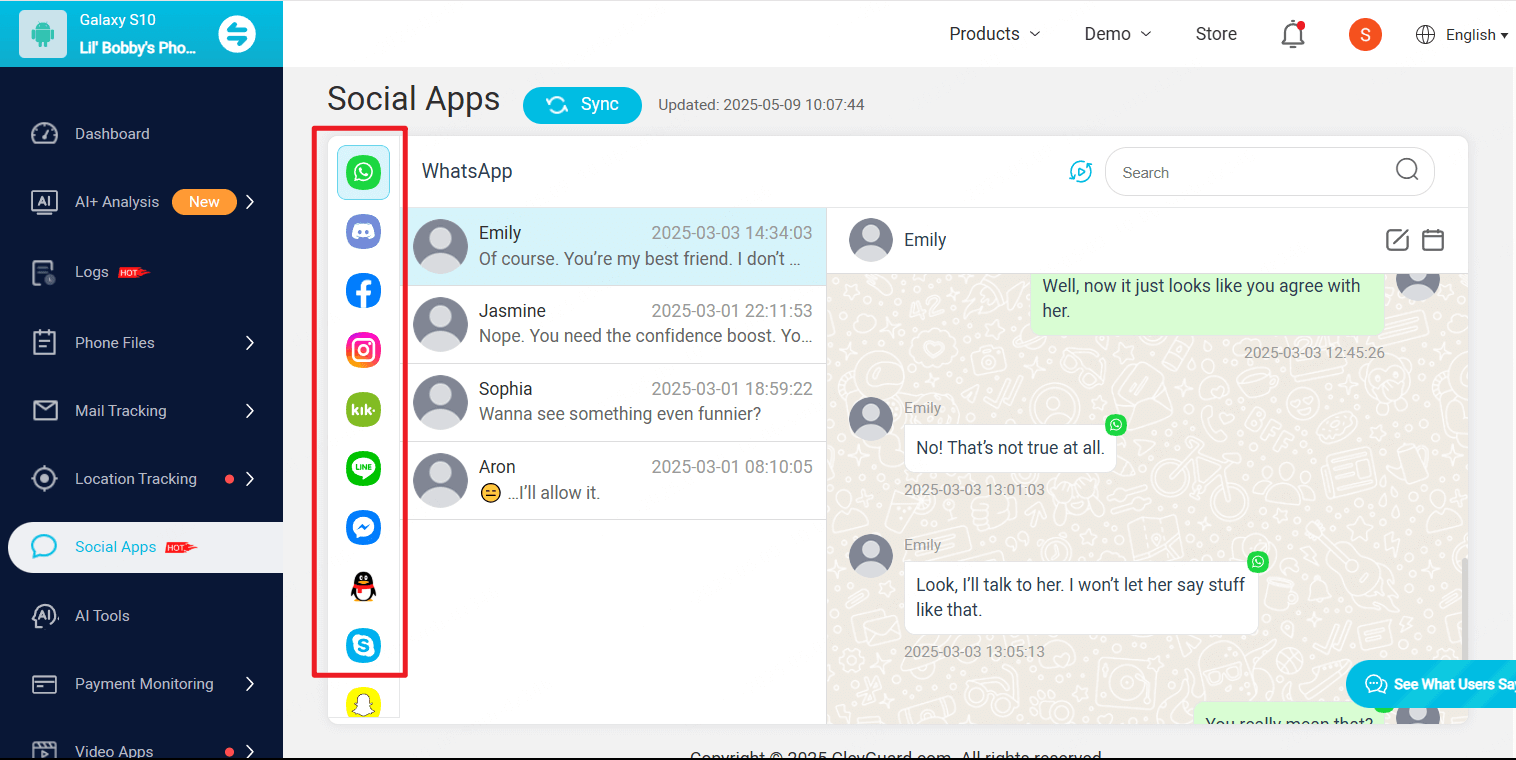Click the Logs sidebar icon

click(44, 272)
